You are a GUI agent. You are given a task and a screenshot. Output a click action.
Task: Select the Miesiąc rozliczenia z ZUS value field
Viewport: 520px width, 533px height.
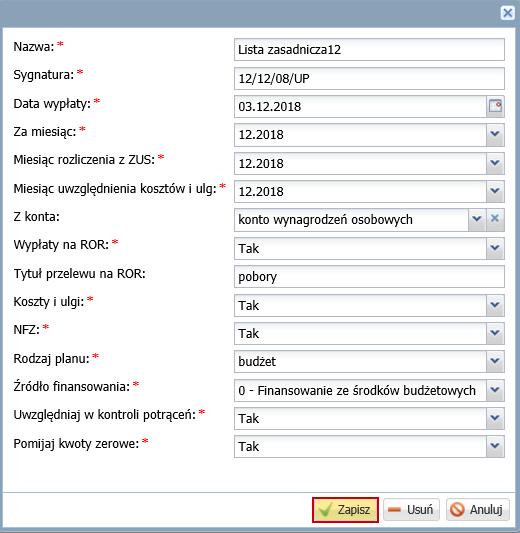360,164
